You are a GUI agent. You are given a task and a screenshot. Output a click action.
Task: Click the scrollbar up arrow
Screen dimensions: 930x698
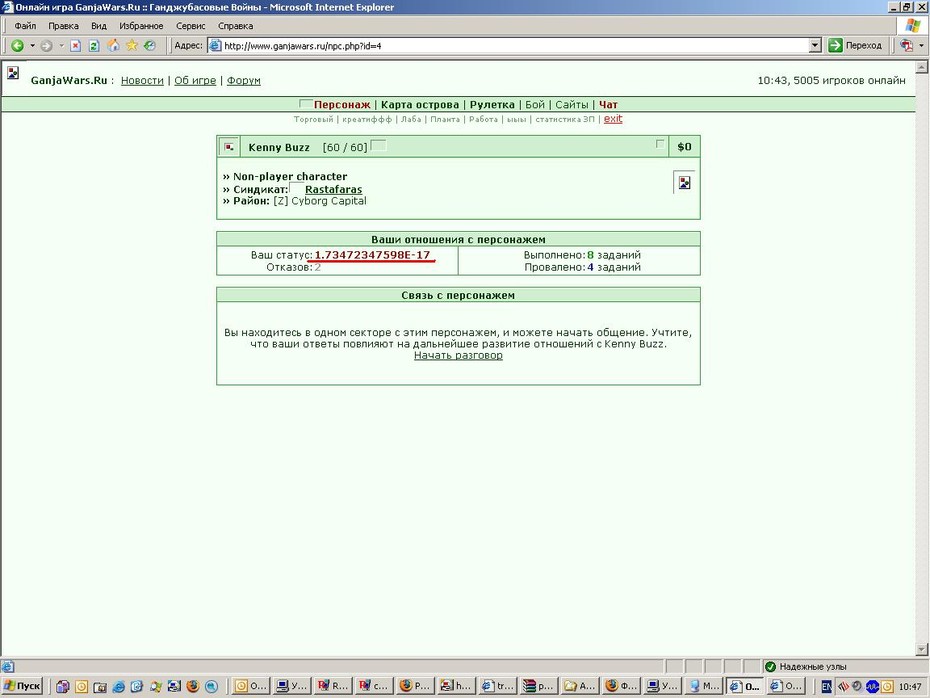922,67
